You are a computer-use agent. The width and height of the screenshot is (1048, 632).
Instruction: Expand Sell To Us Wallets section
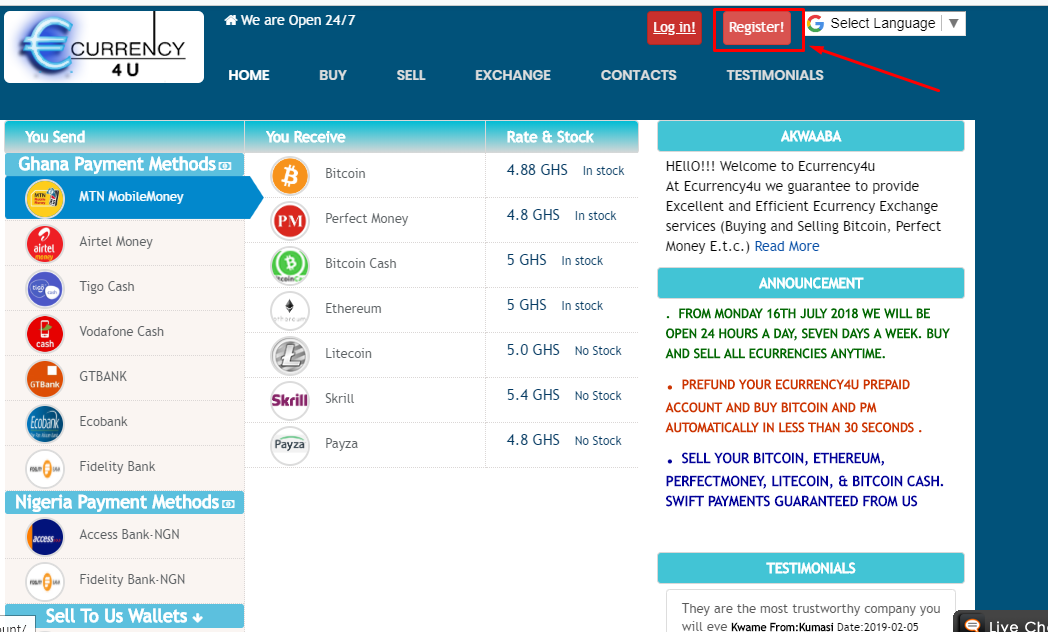tap(124, 616)
